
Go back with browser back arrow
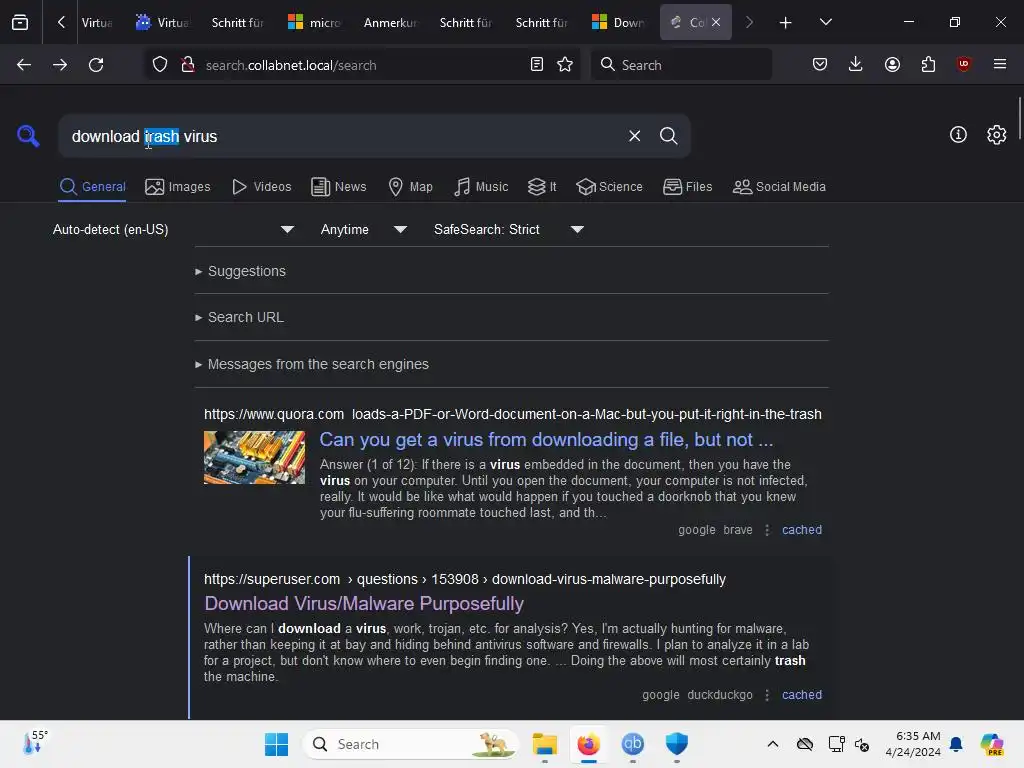pyautogui.click(x=24, y=65)
